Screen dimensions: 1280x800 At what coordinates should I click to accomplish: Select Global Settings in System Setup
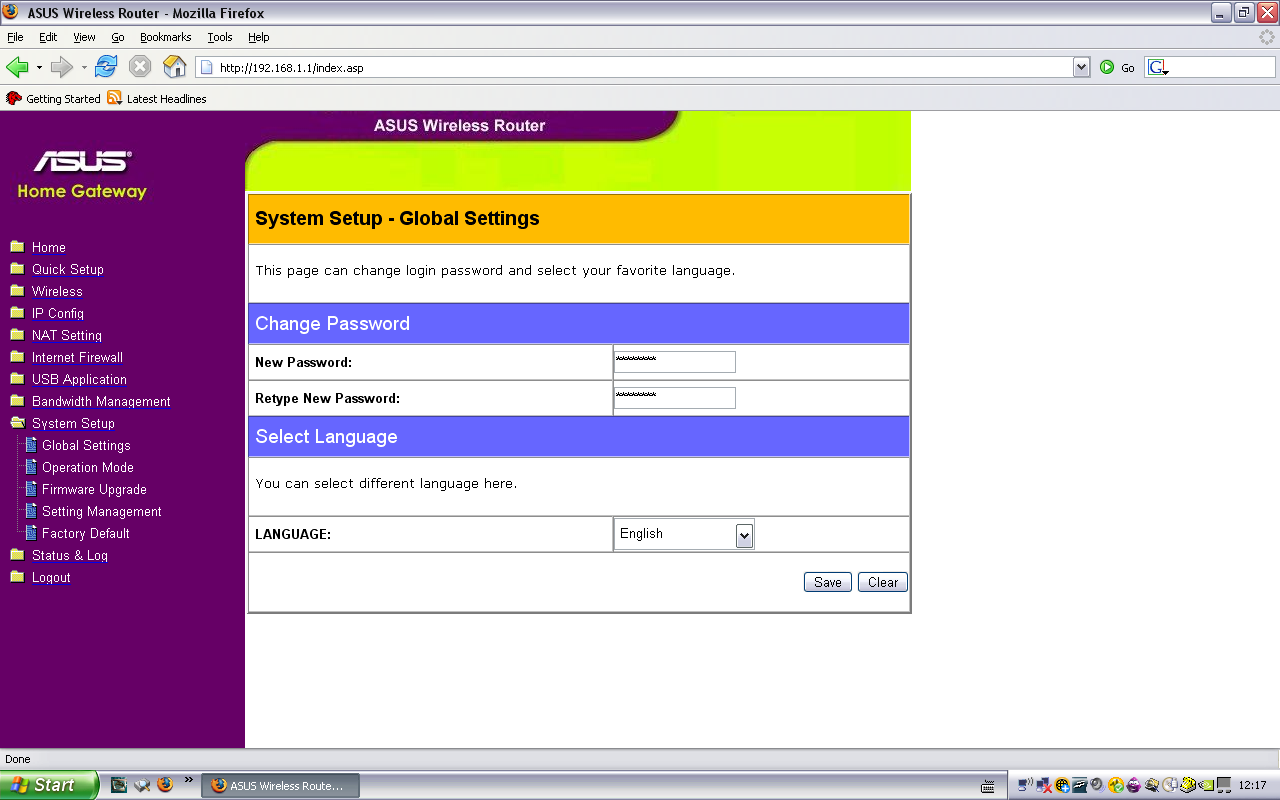[x=86, y=445]
